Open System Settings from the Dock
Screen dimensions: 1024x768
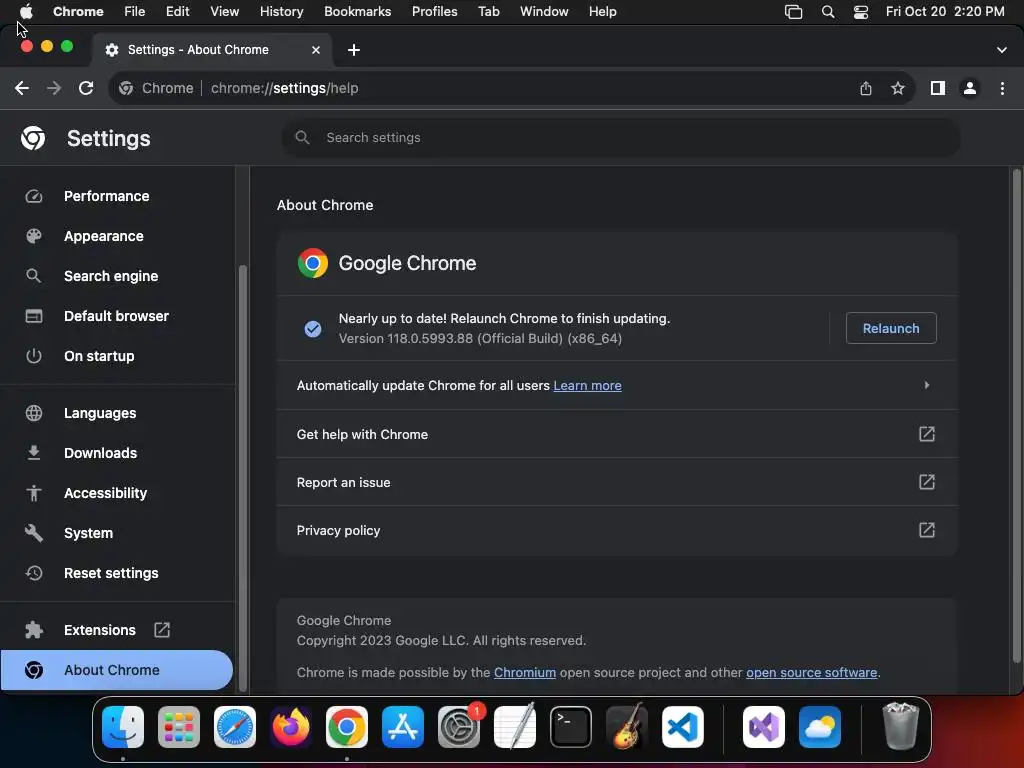(x=458, y=726)
